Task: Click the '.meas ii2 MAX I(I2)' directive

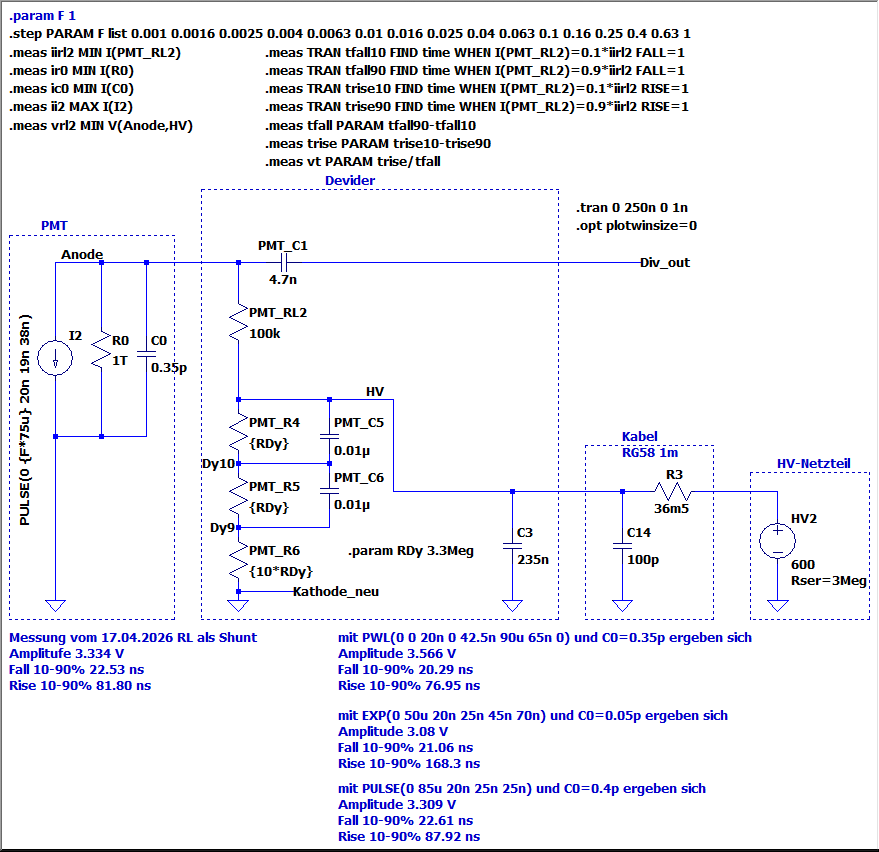Action: (x=71, y=106)
